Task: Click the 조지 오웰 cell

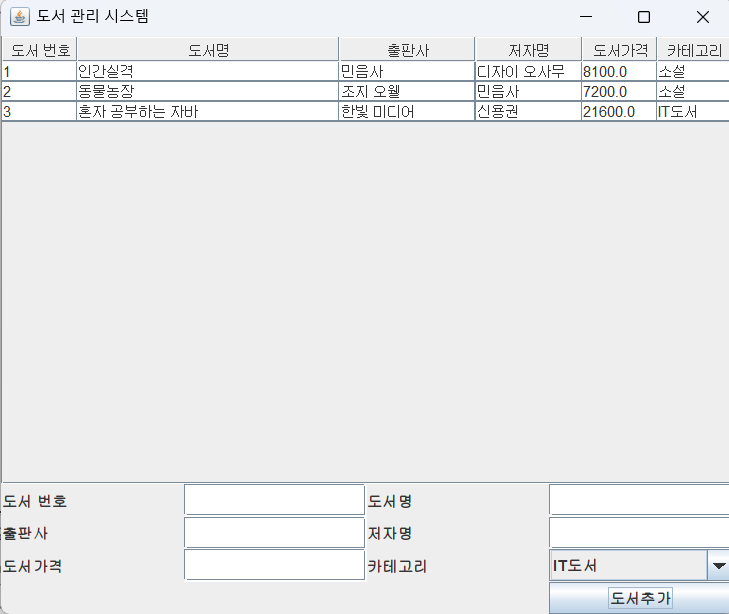Action: point(407,92)
